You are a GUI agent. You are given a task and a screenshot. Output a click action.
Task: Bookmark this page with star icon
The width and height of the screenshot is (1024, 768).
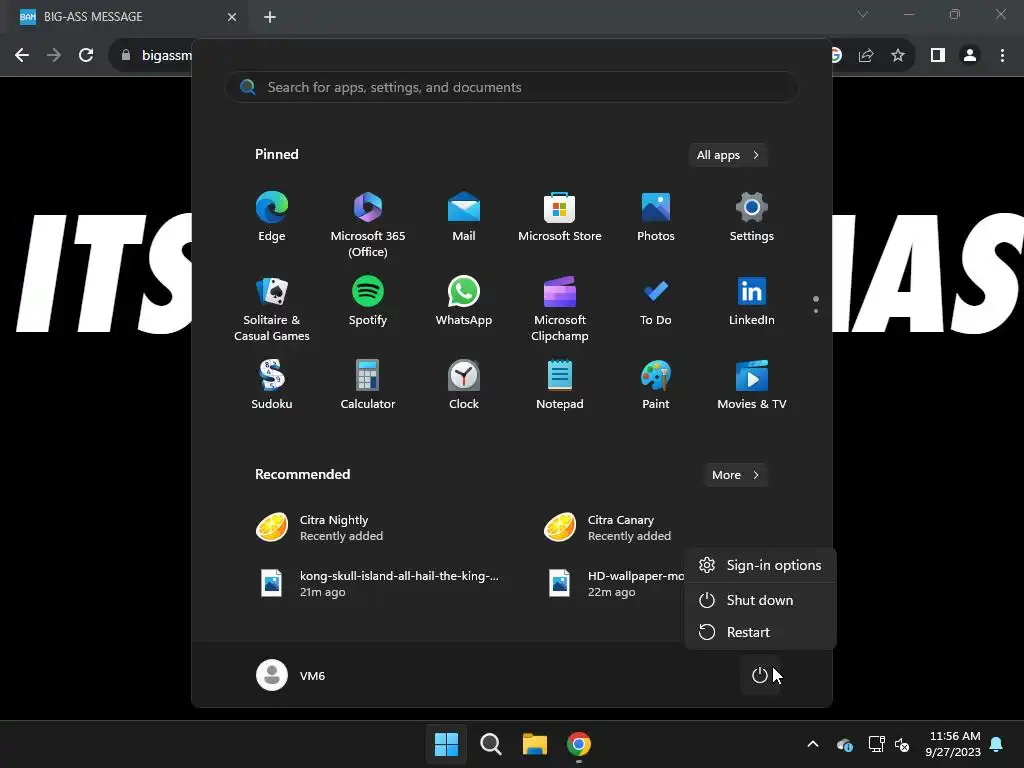tap(898, 56)
